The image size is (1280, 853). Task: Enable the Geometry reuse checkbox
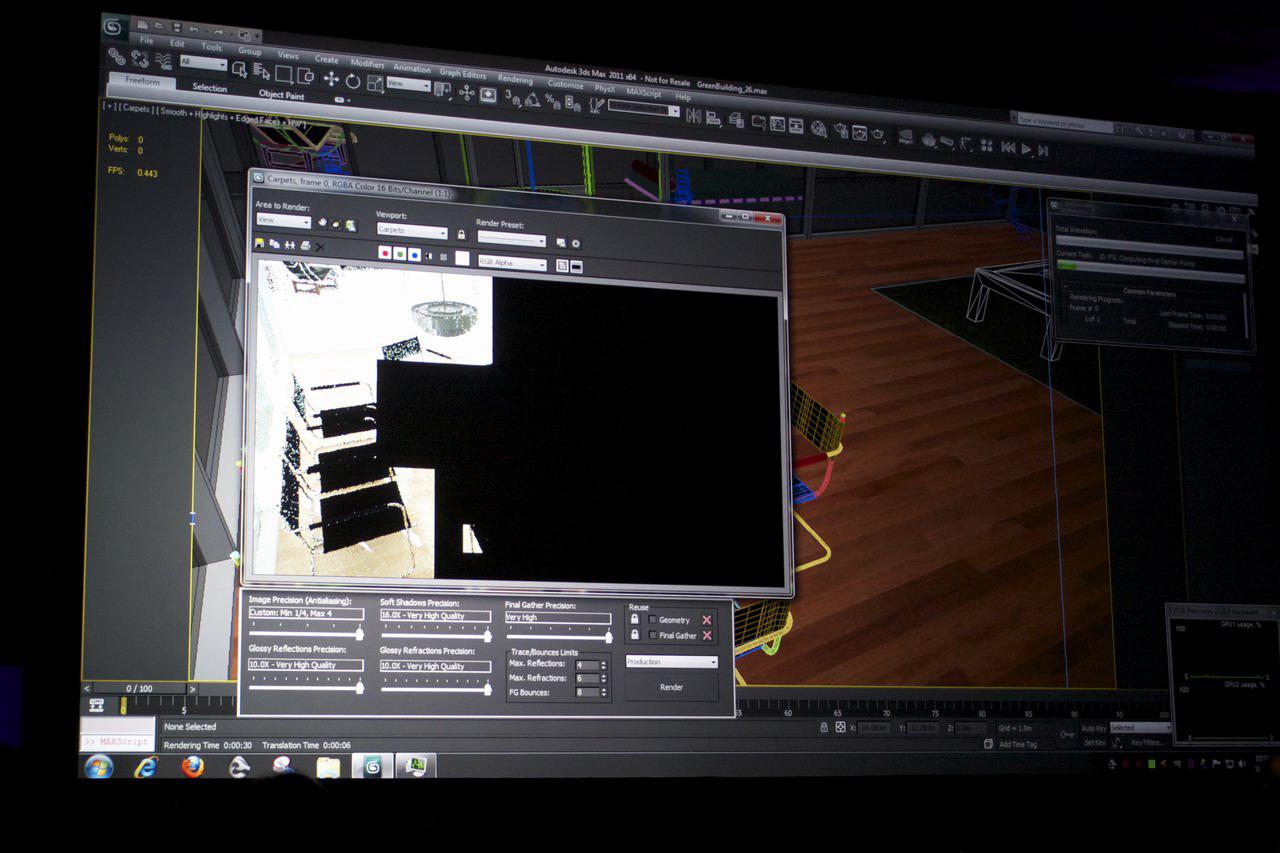point(652,620)
